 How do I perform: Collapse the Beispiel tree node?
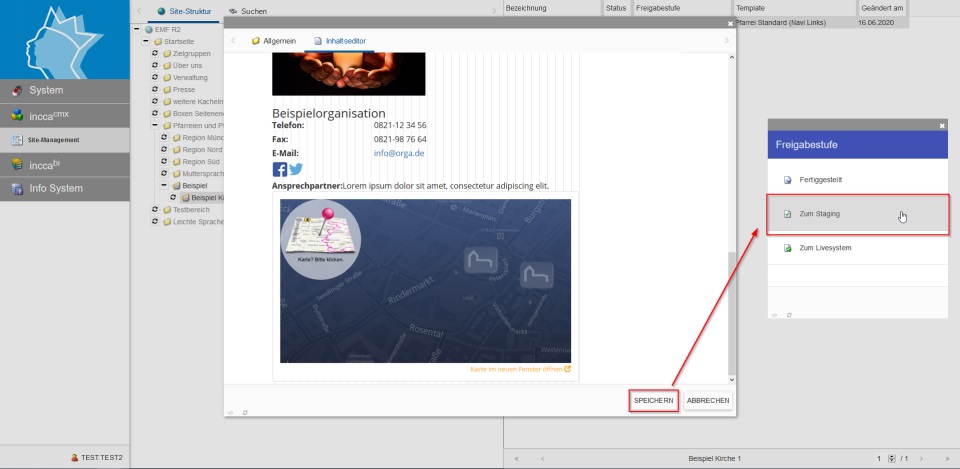(x=163, y=185)
